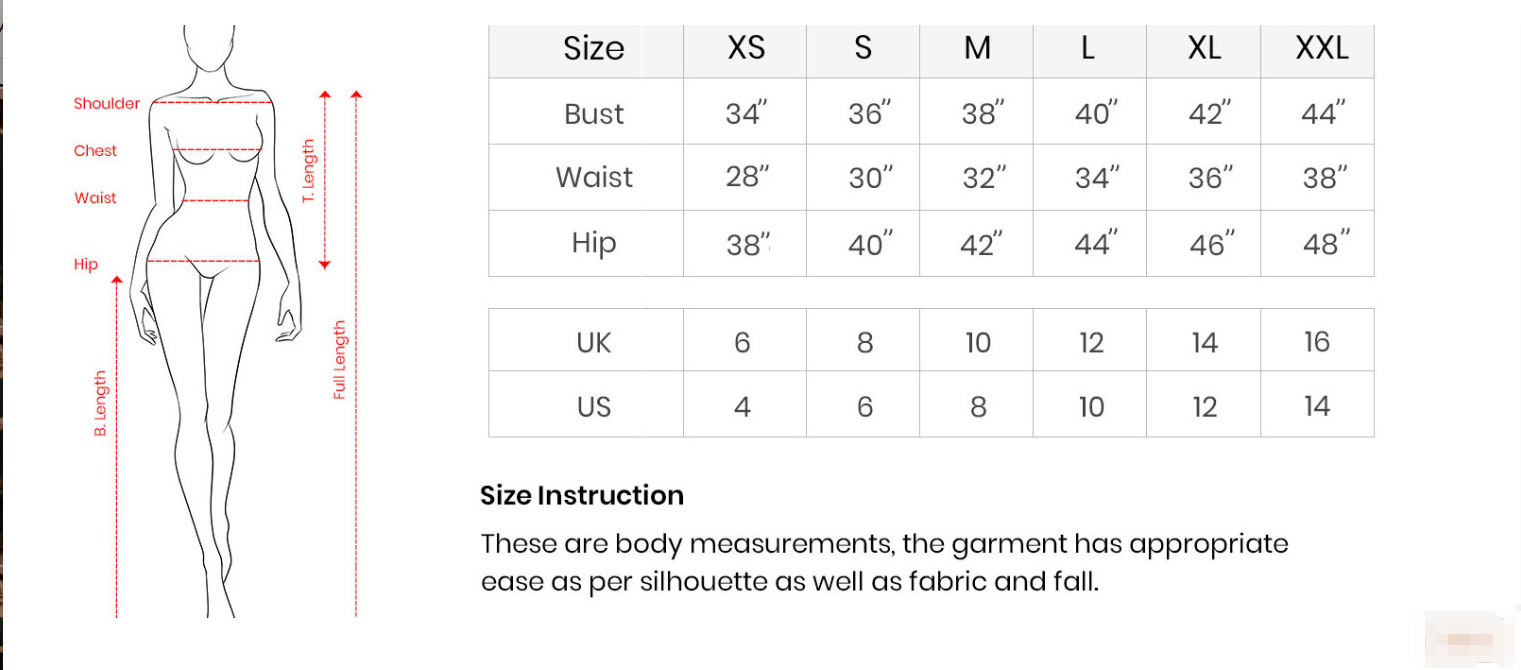This screenshot has height=670, width=1521.
Task: Click the T. Length vertical label
Action: (x=308, y=172)
